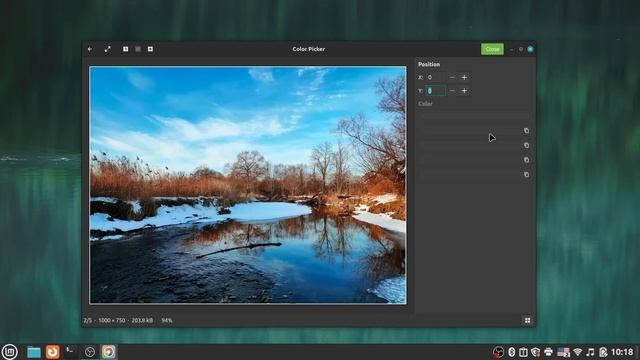Viewport: 640px width, 360px height.
Task: Copy the third color value with copy icon
Action: pos(527,160)
